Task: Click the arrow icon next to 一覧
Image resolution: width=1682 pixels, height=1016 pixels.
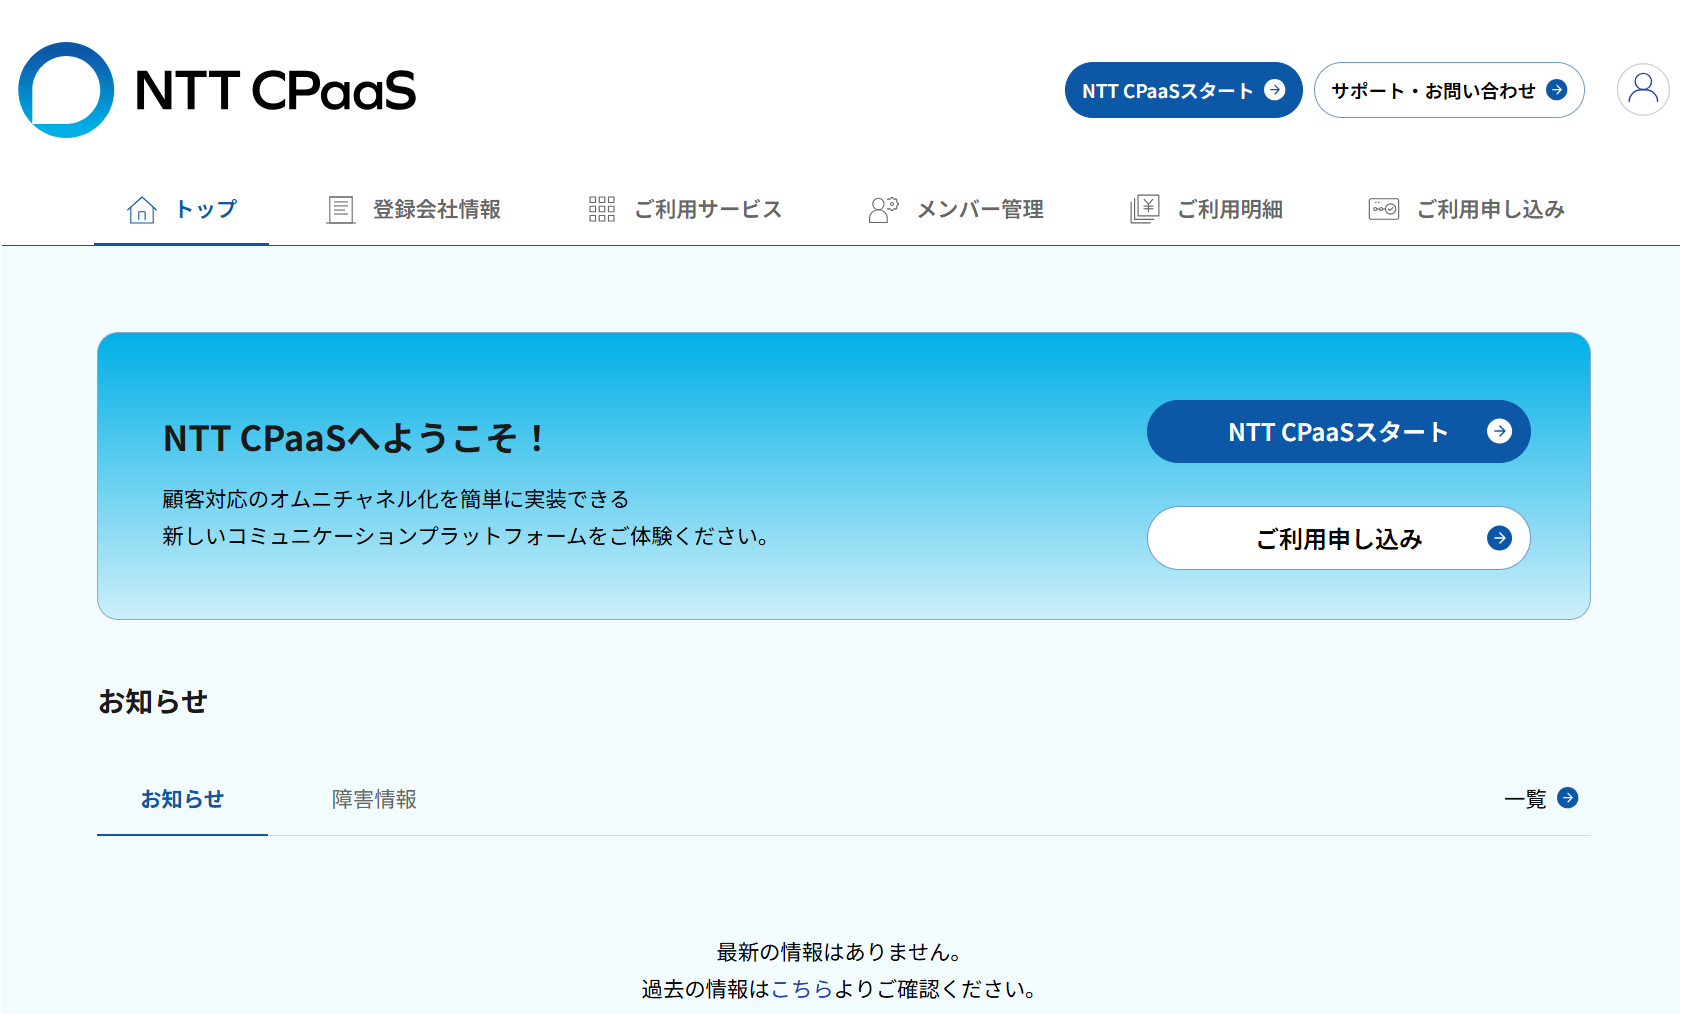Action: (1568, 798)
